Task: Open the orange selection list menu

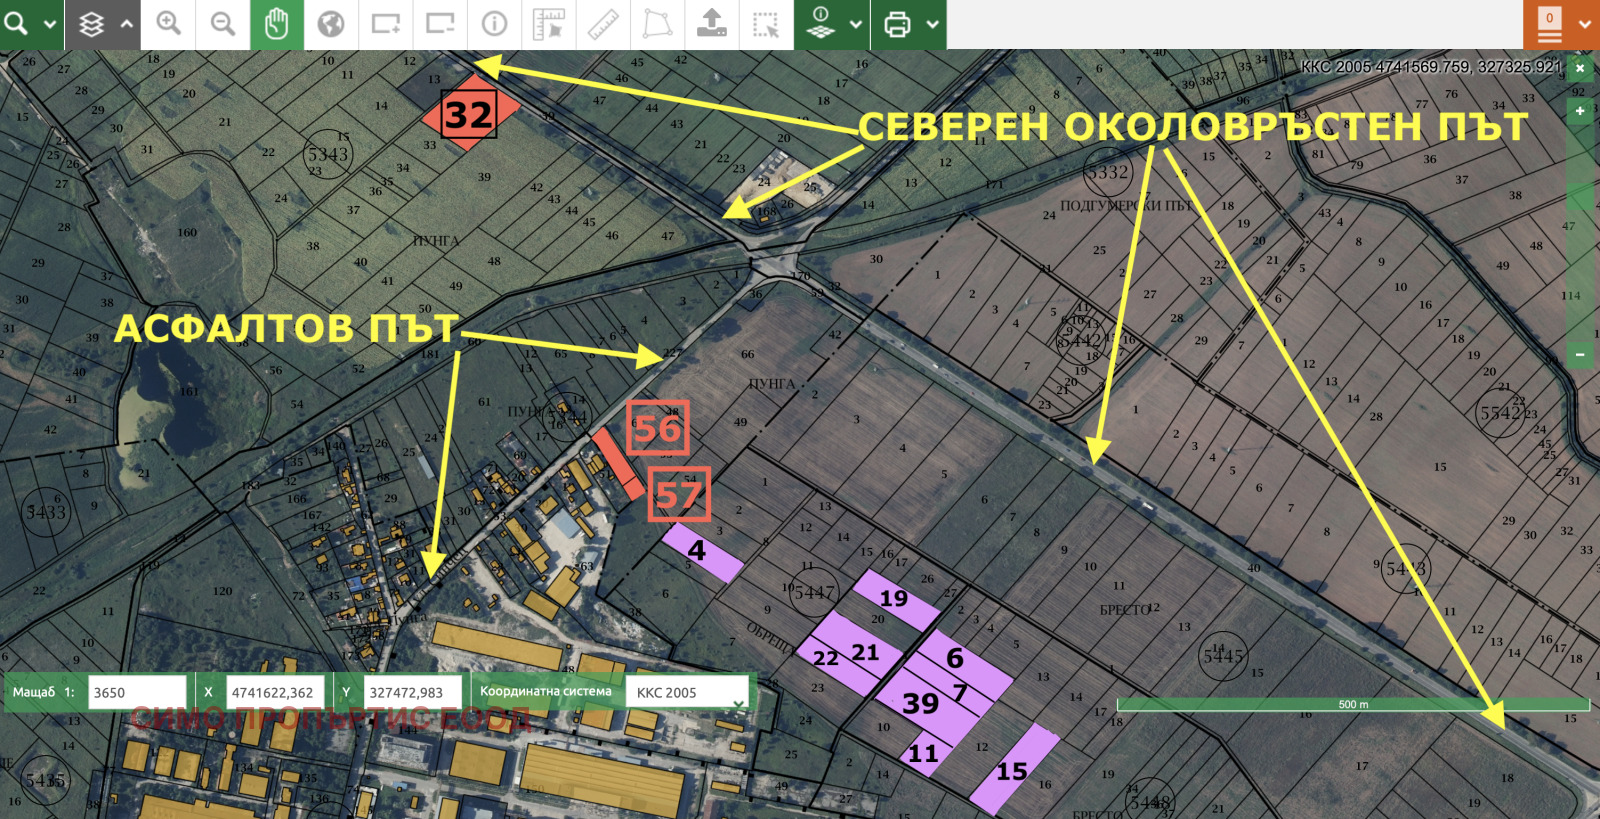Action: [x=1550, y=26]
